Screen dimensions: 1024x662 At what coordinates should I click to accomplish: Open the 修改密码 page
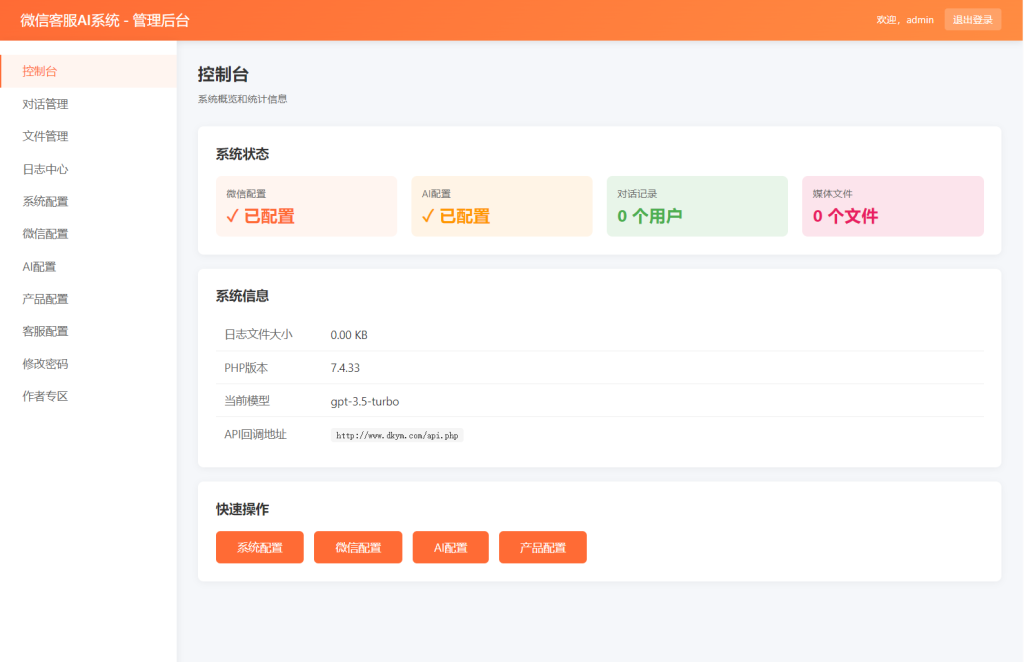pos(46,363)
